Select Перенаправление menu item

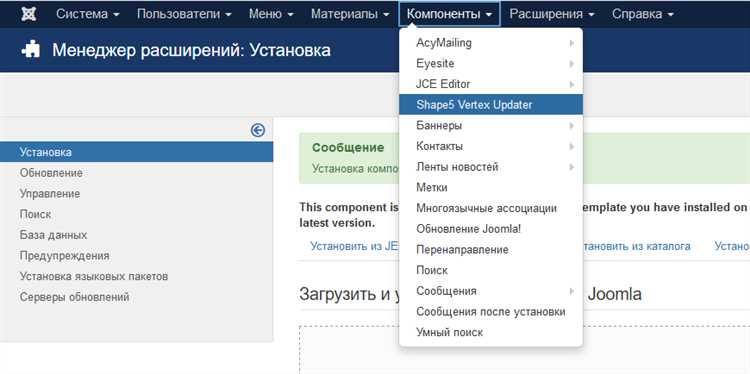[x=491, y=250]
